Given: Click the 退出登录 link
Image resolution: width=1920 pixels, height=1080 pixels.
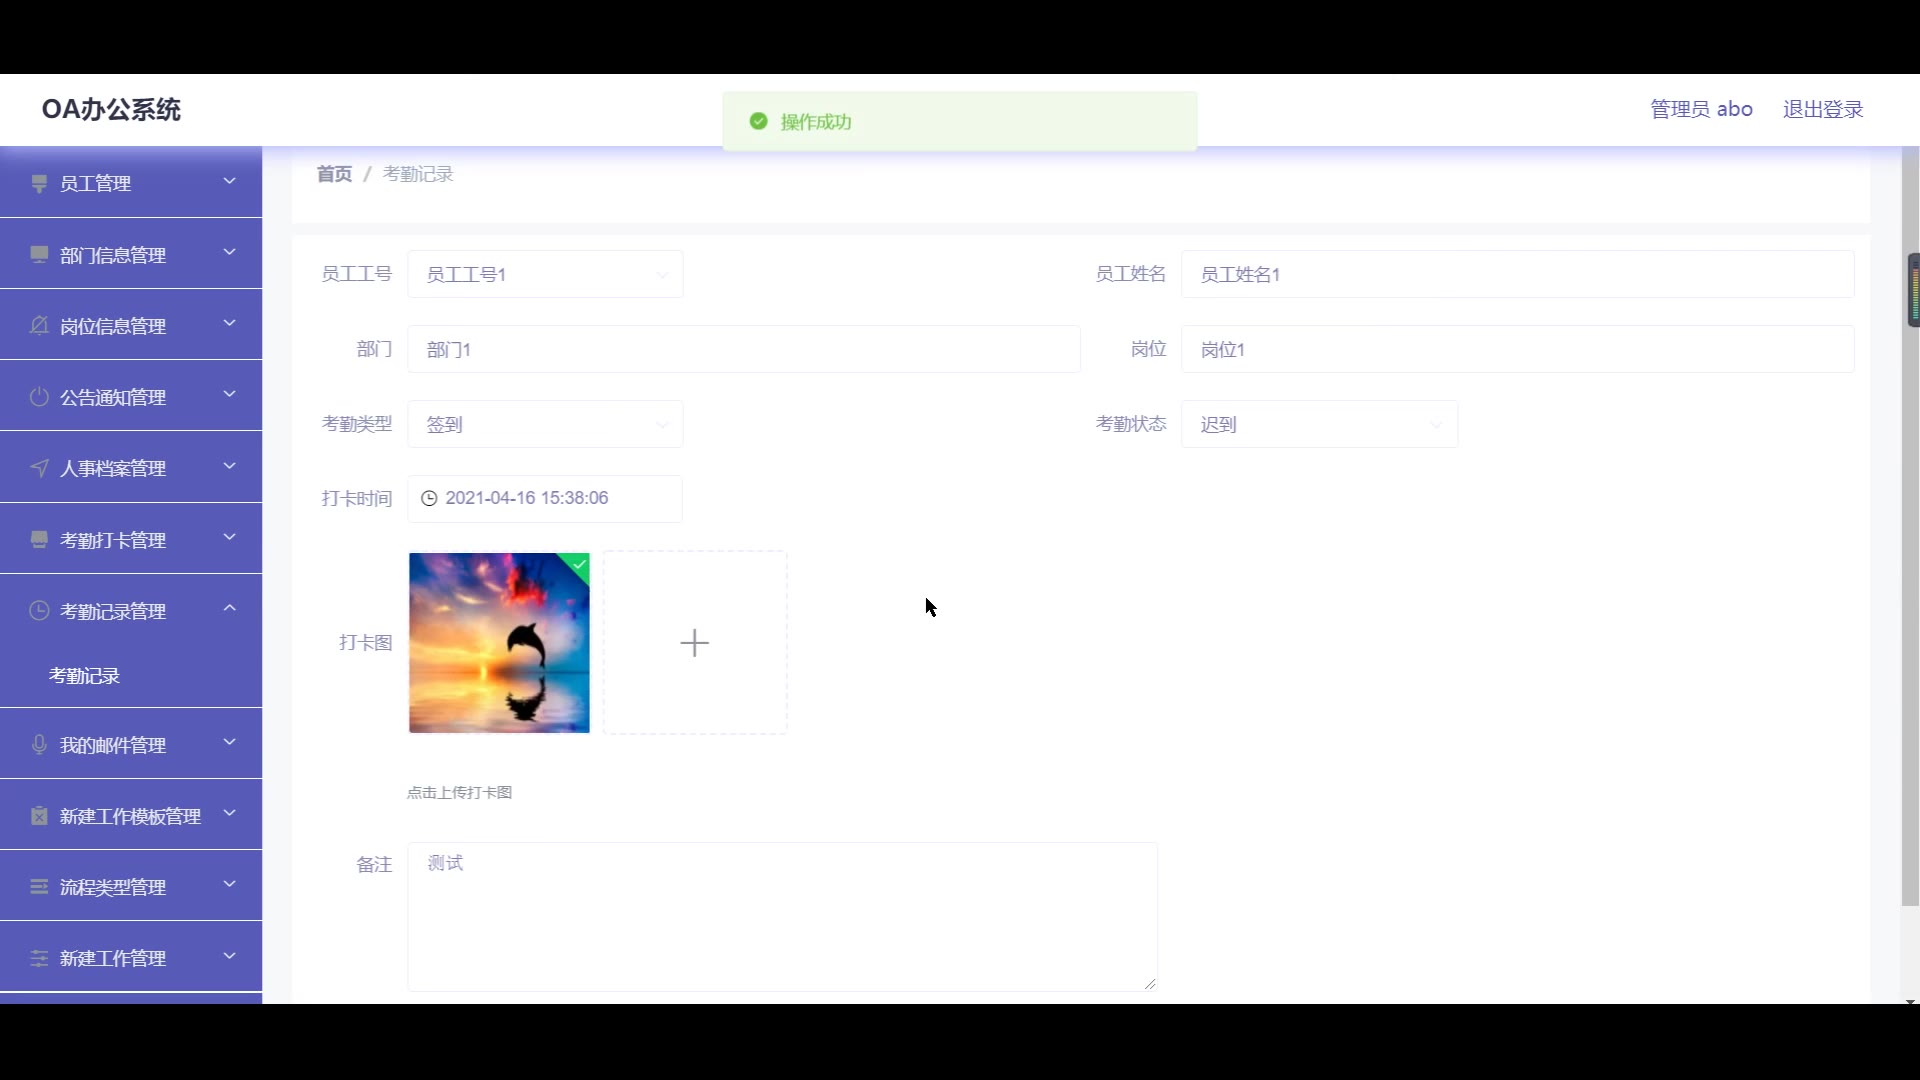Looking at the screenshot, I should [x=1822, y=109].
